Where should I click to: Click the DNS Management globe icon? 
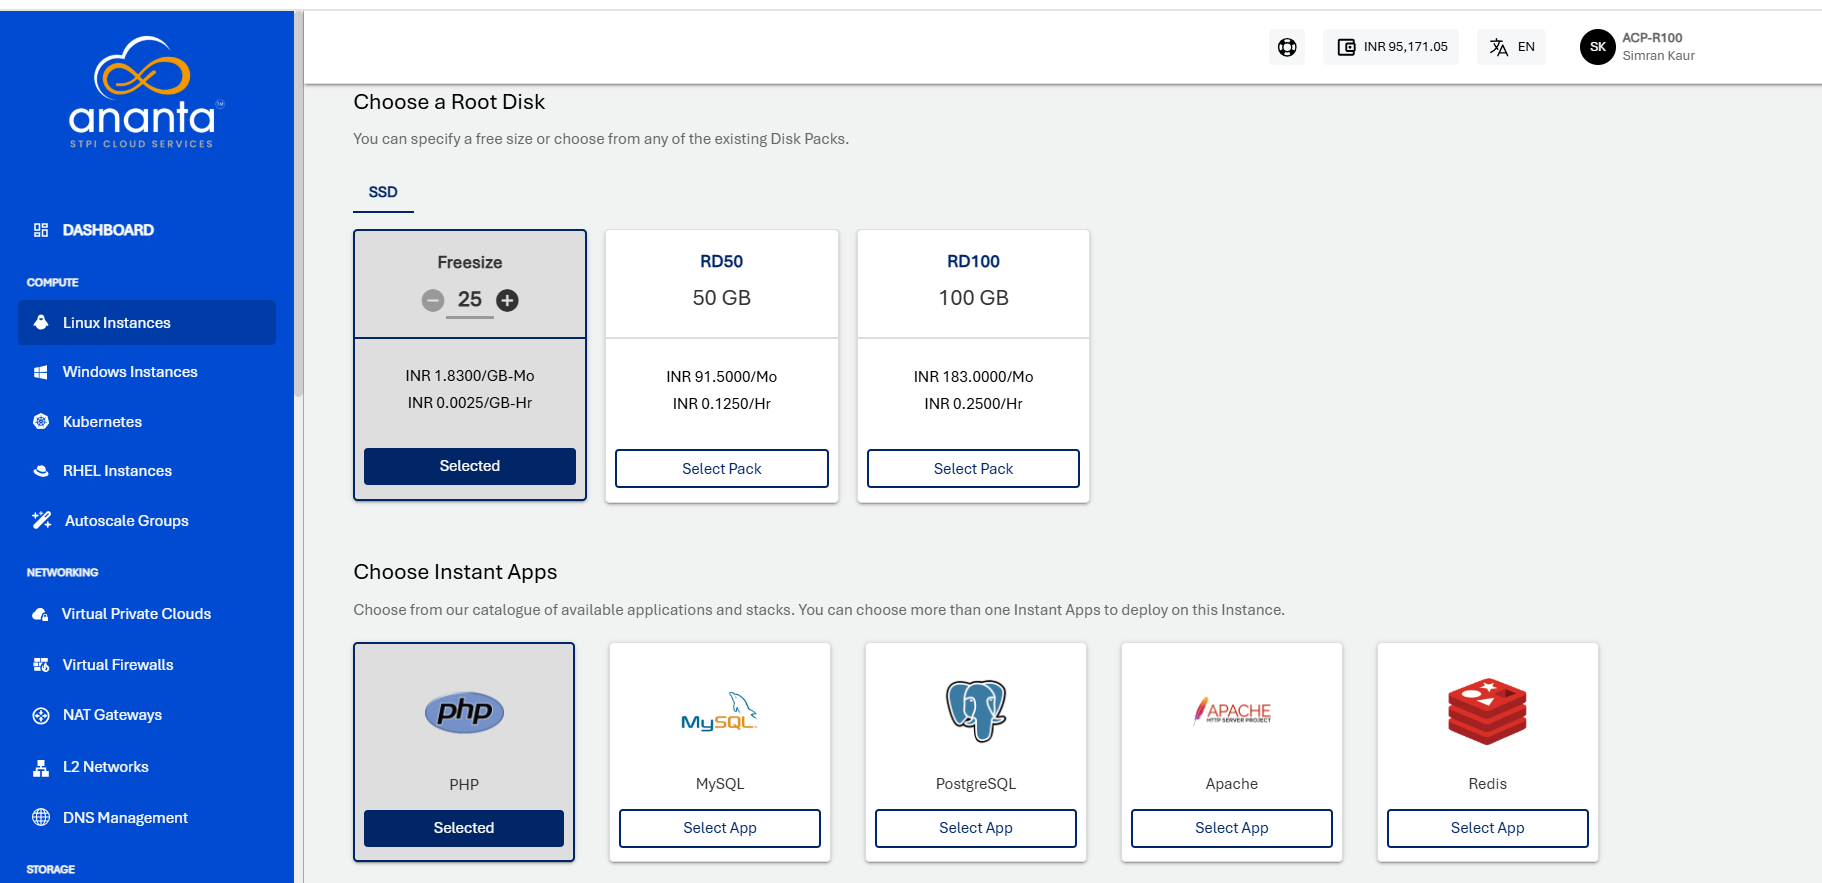(41, 817)
